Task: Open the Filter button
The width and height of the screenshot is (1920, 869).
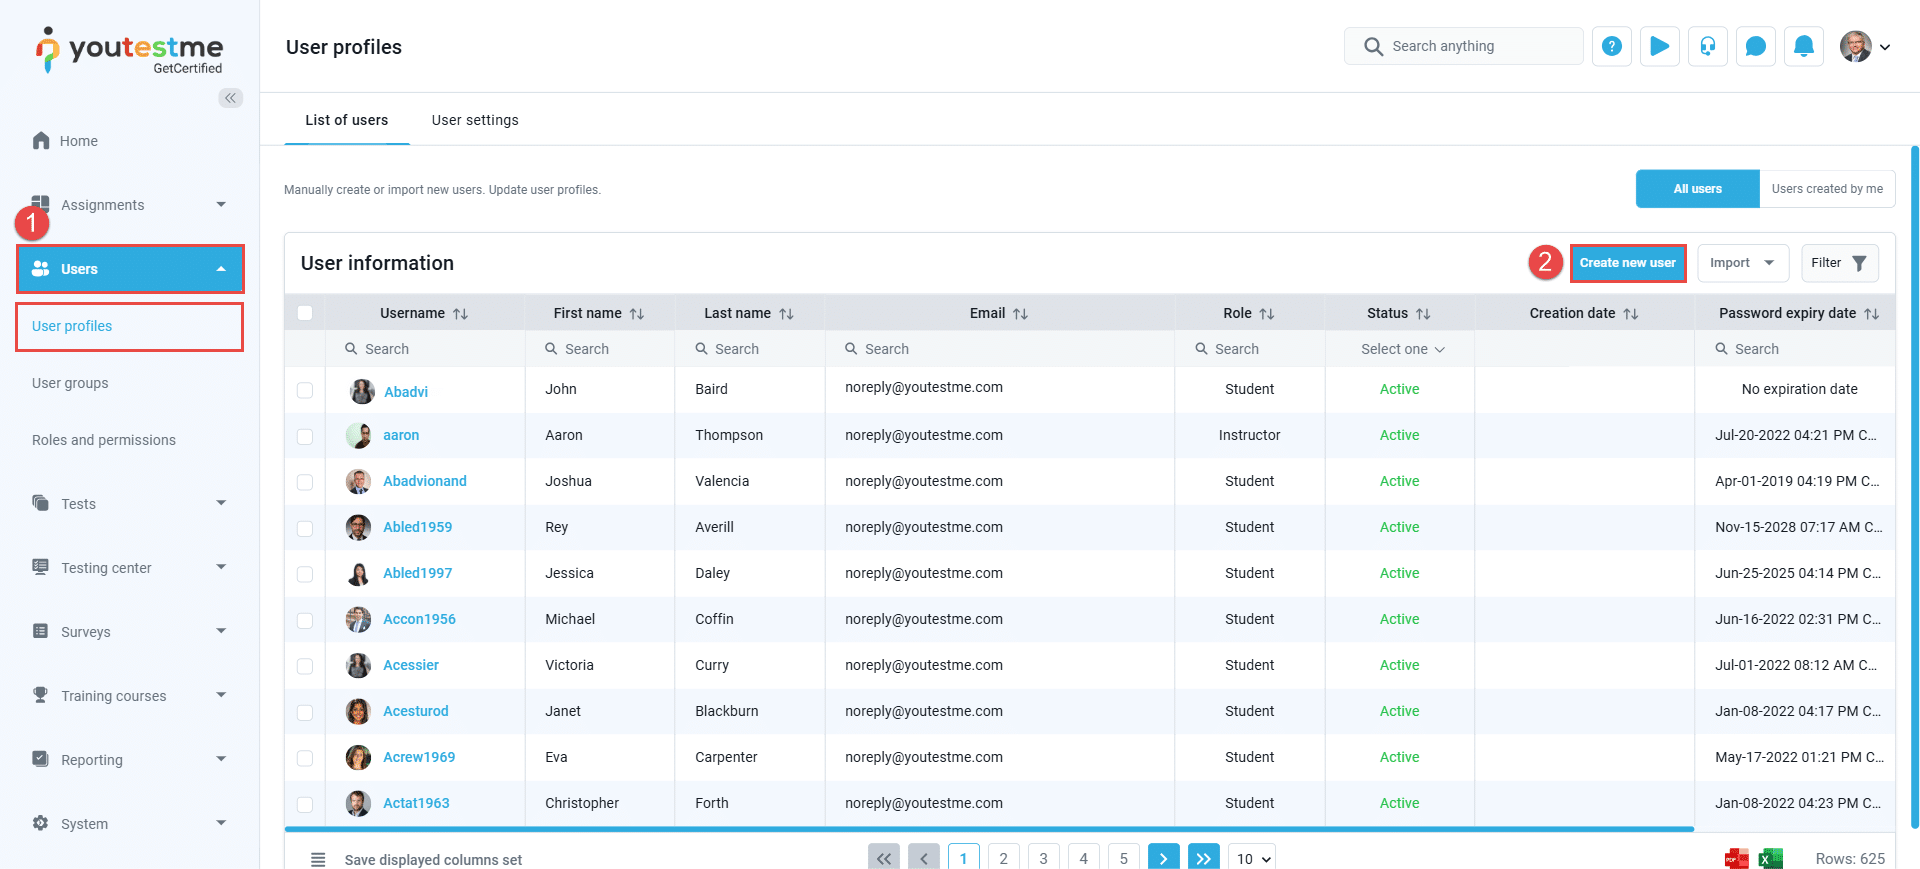Action: pos(1839,263)
